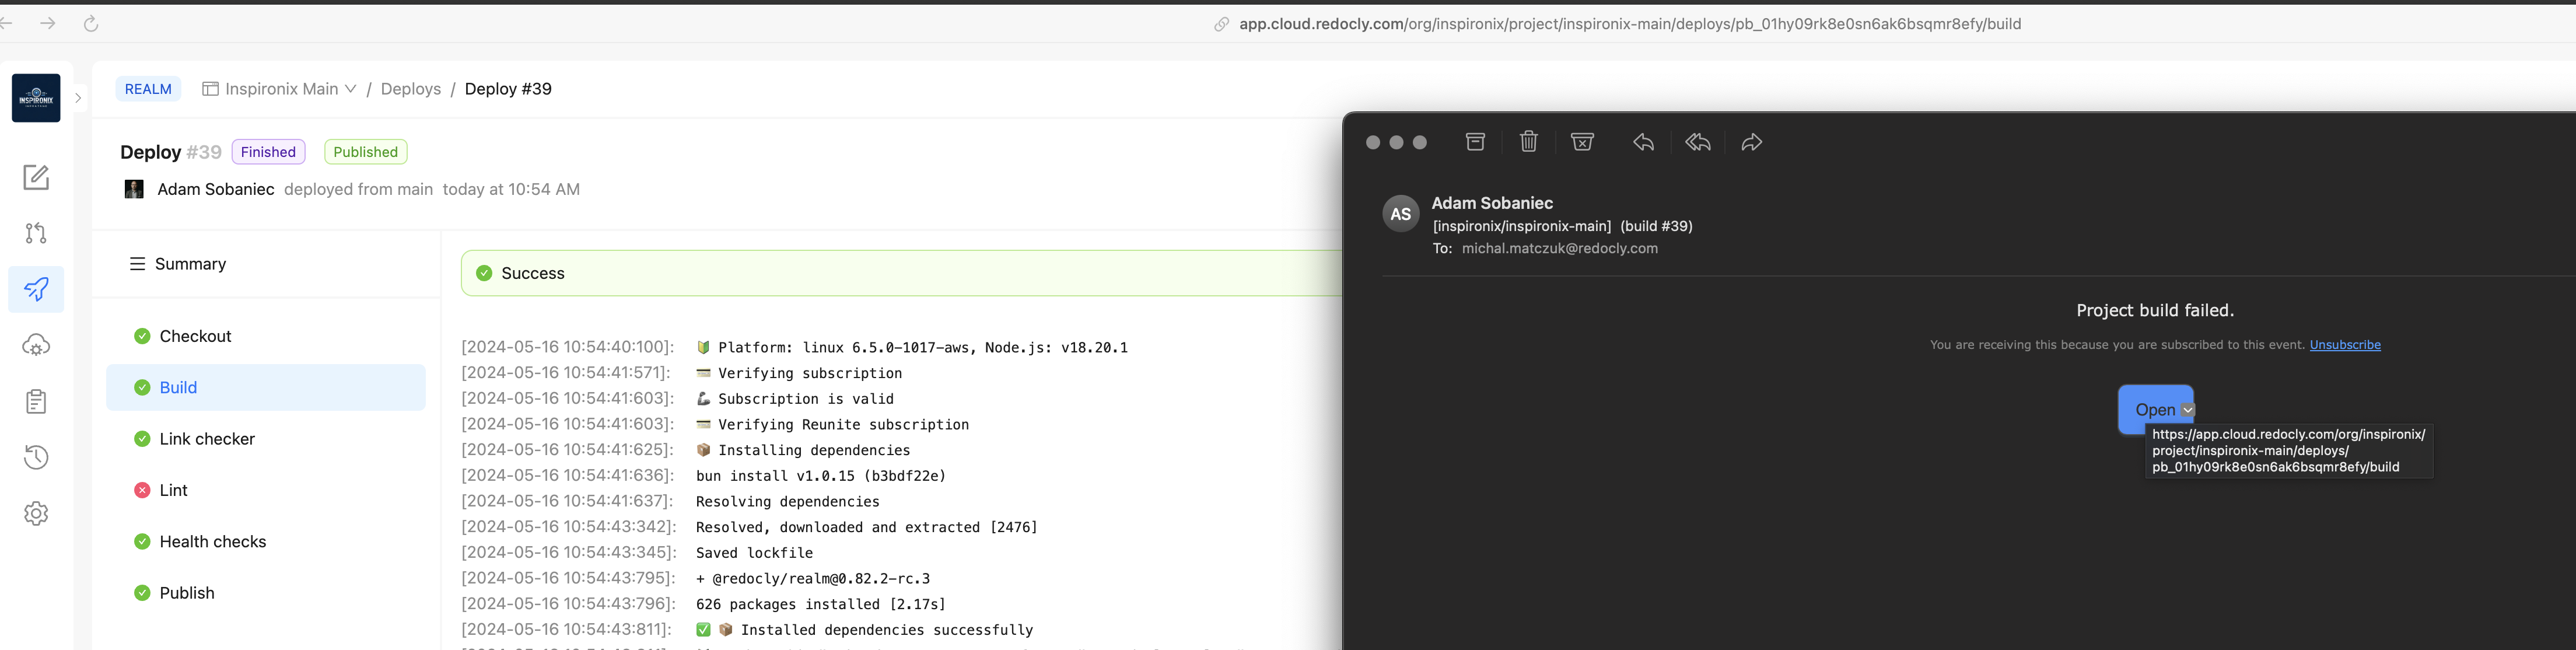This screenshot has height=650, width=2576.
Task: Select the Build step
Action: point(265,387)
